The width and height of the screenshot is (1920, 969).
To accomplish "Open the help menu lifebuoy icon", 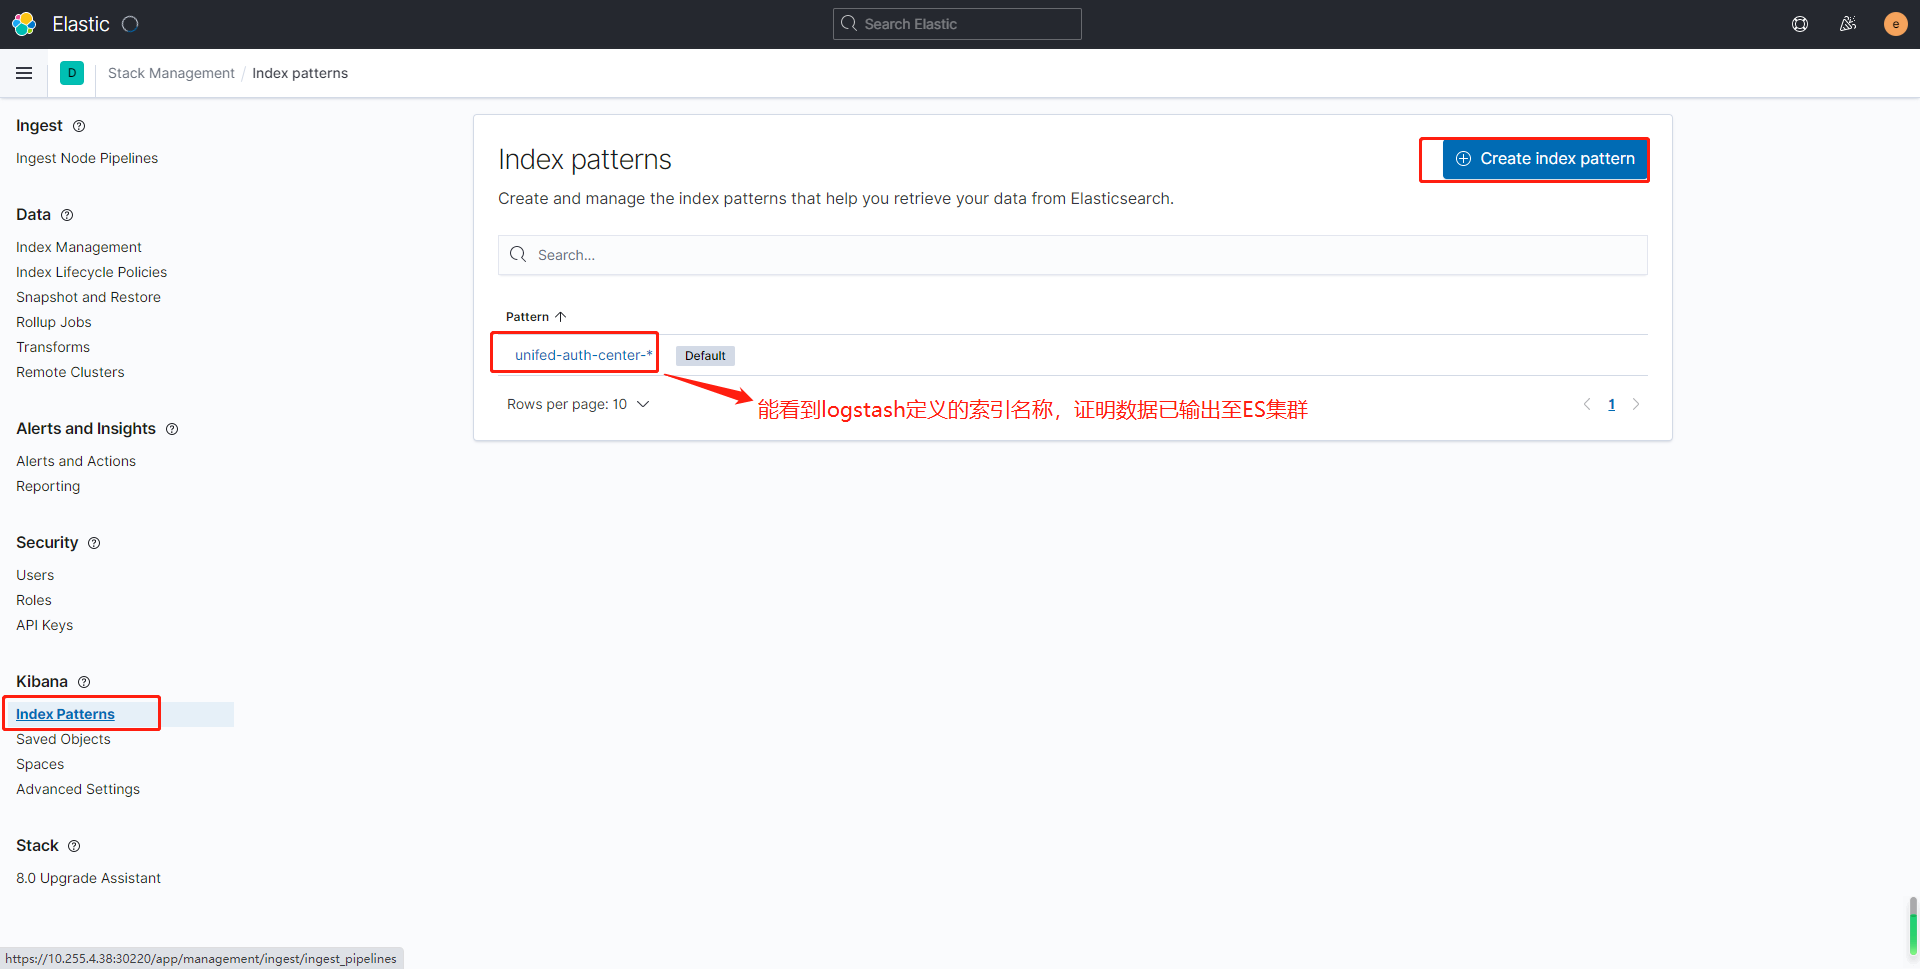I will tap(1800, 24).
